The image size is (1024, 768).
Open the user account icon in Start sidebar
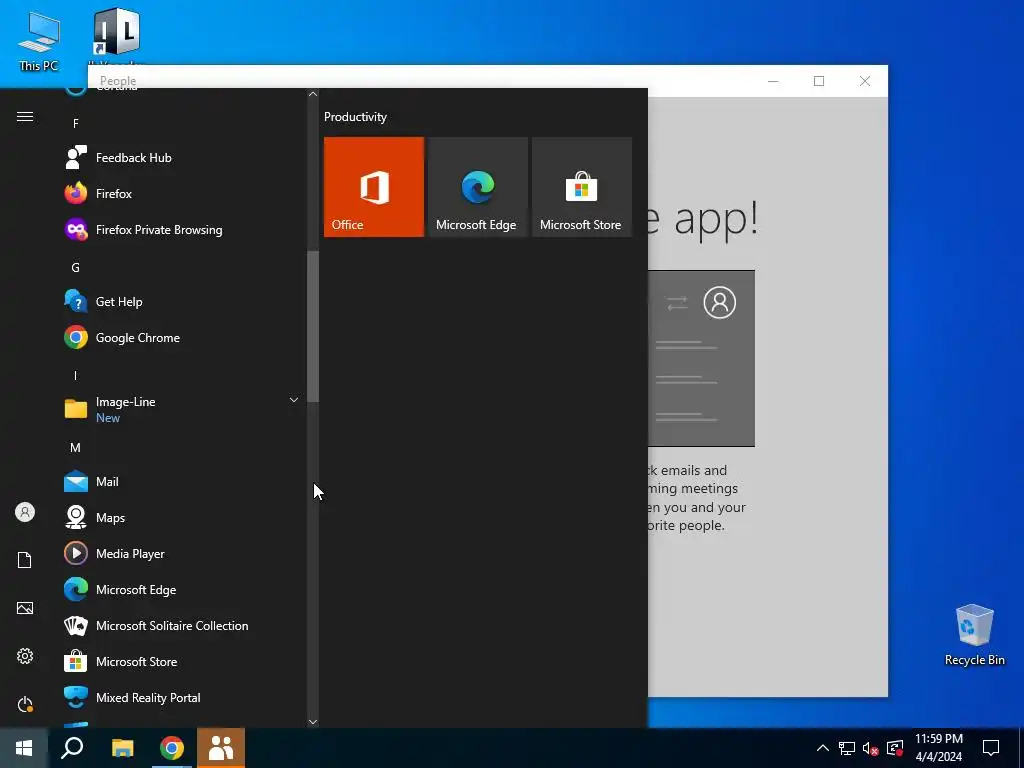click(25, 512)
